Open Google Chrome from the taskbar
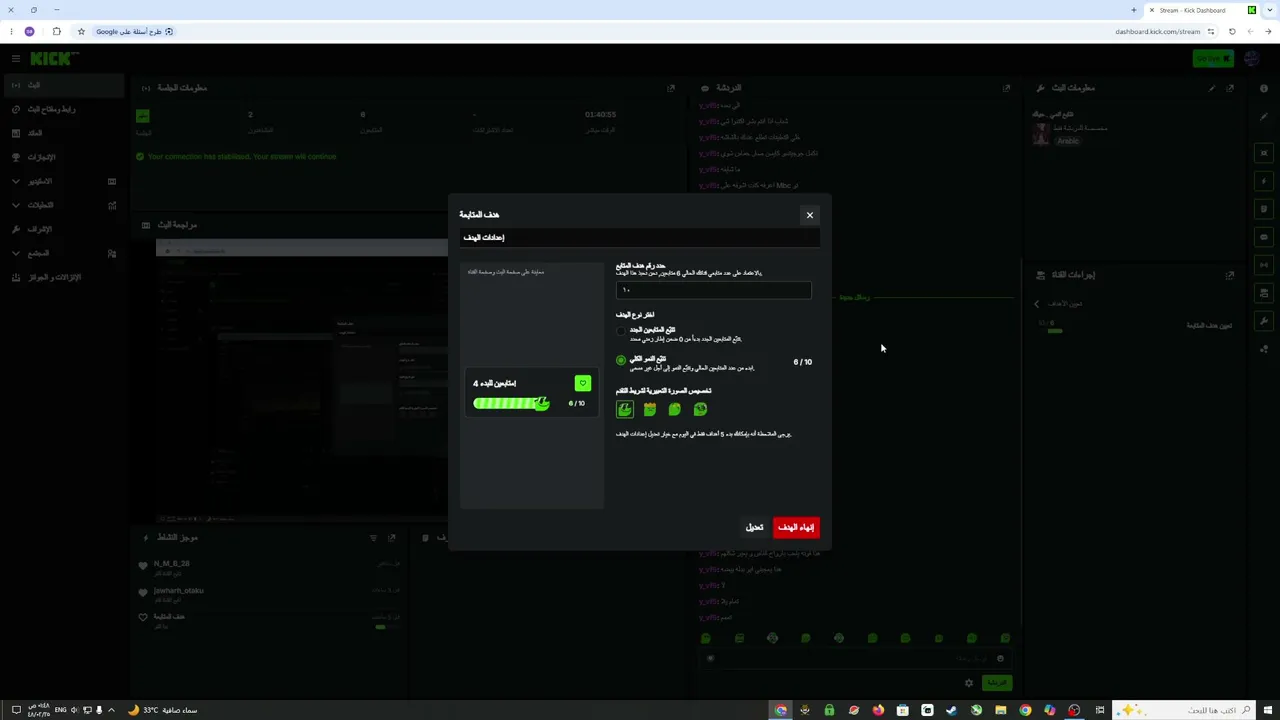The height and width of the screenshot is (720, 1280). pyautogui.click(x=1025, y=710)
